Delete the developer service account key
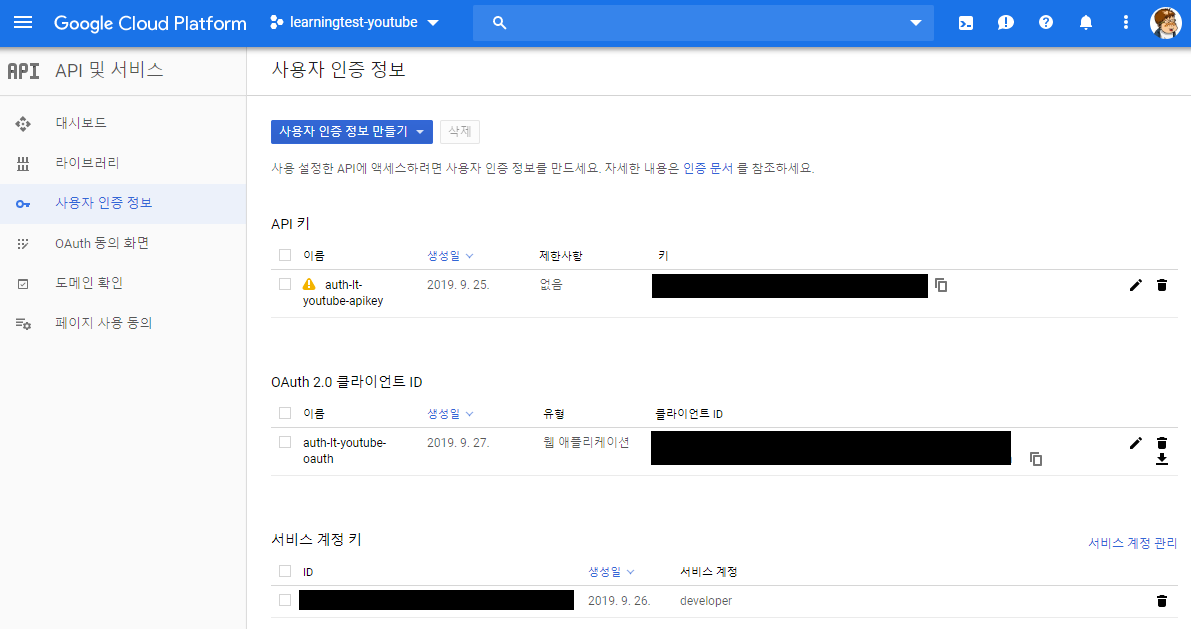The width and height of the screenshot is (1191, 629). pyautogui.click(x=1161, y=601)
